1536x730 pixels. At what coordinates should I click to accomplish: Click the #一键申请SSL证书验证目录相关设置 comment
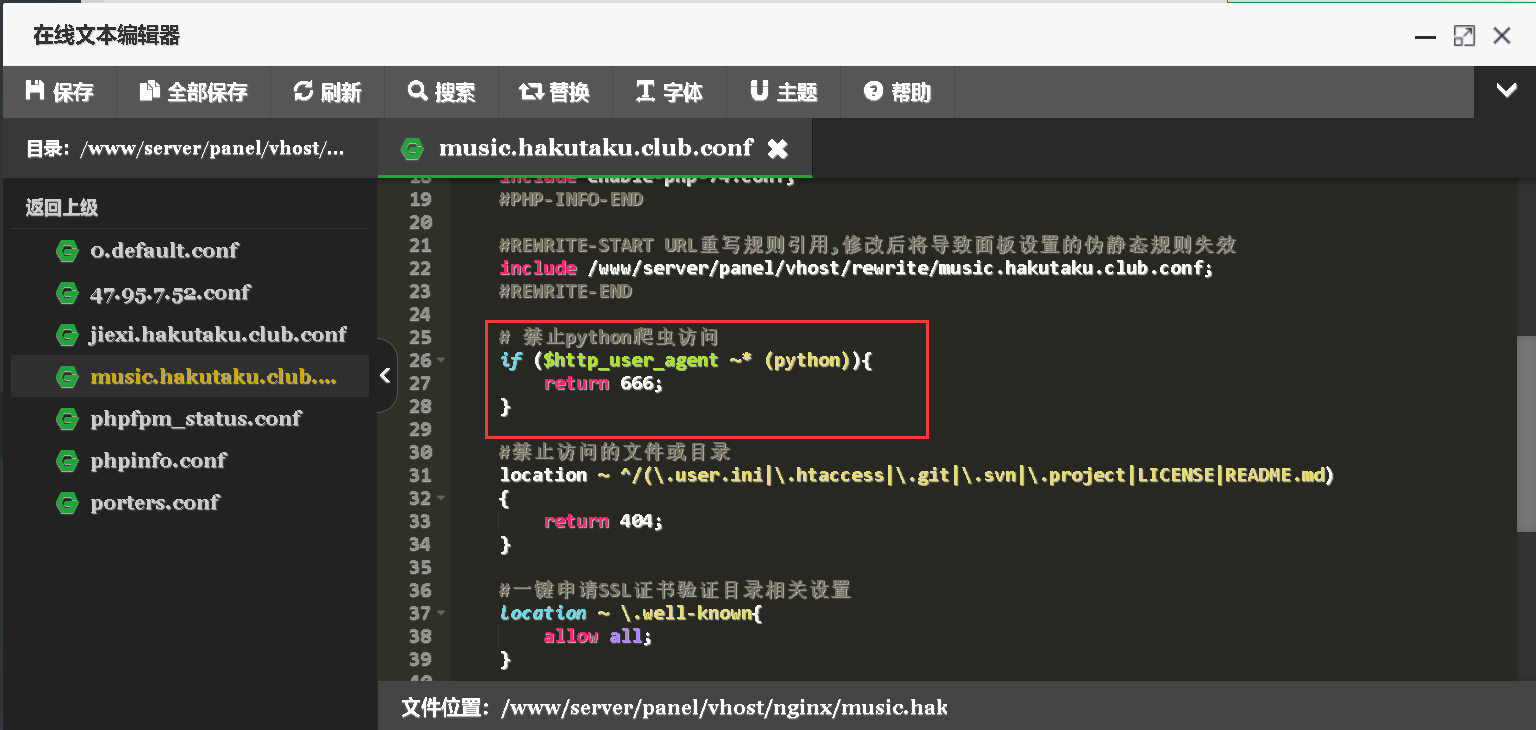pos(675,590)
